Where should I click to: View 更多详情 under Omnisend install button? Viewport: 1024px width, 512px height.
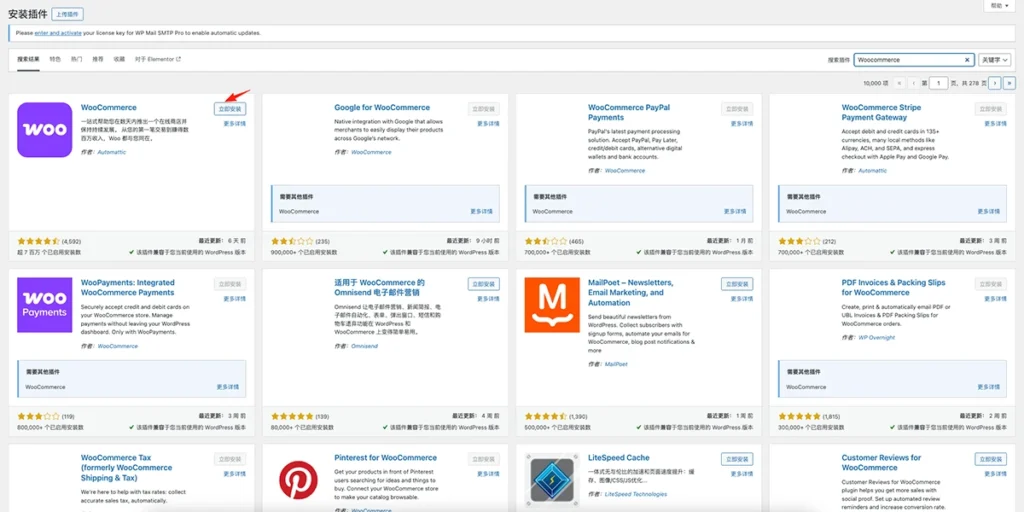488,298
